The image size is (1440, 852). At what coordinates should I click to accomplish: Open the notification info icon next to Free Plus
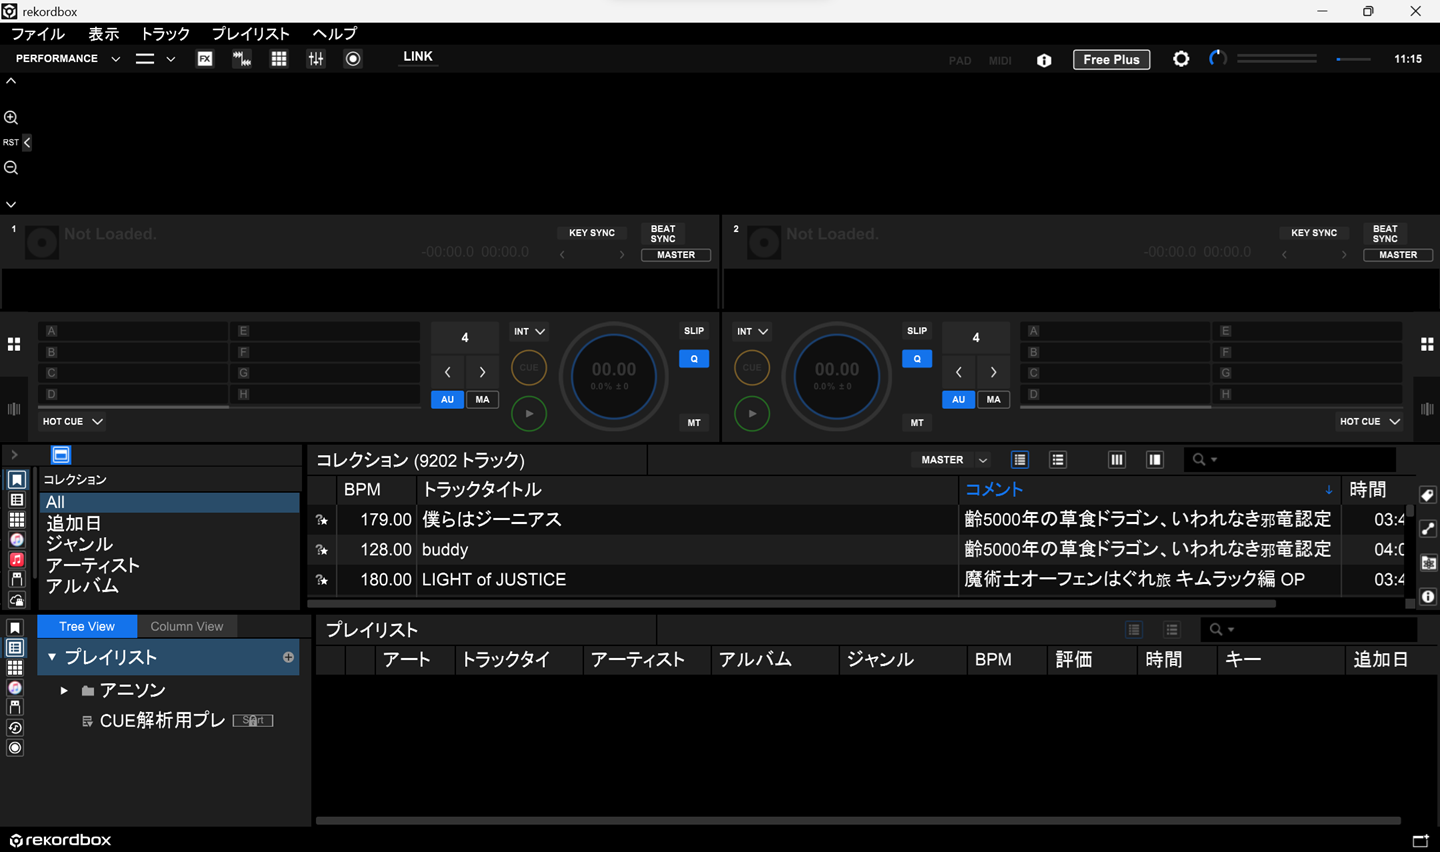point(1044,60)
